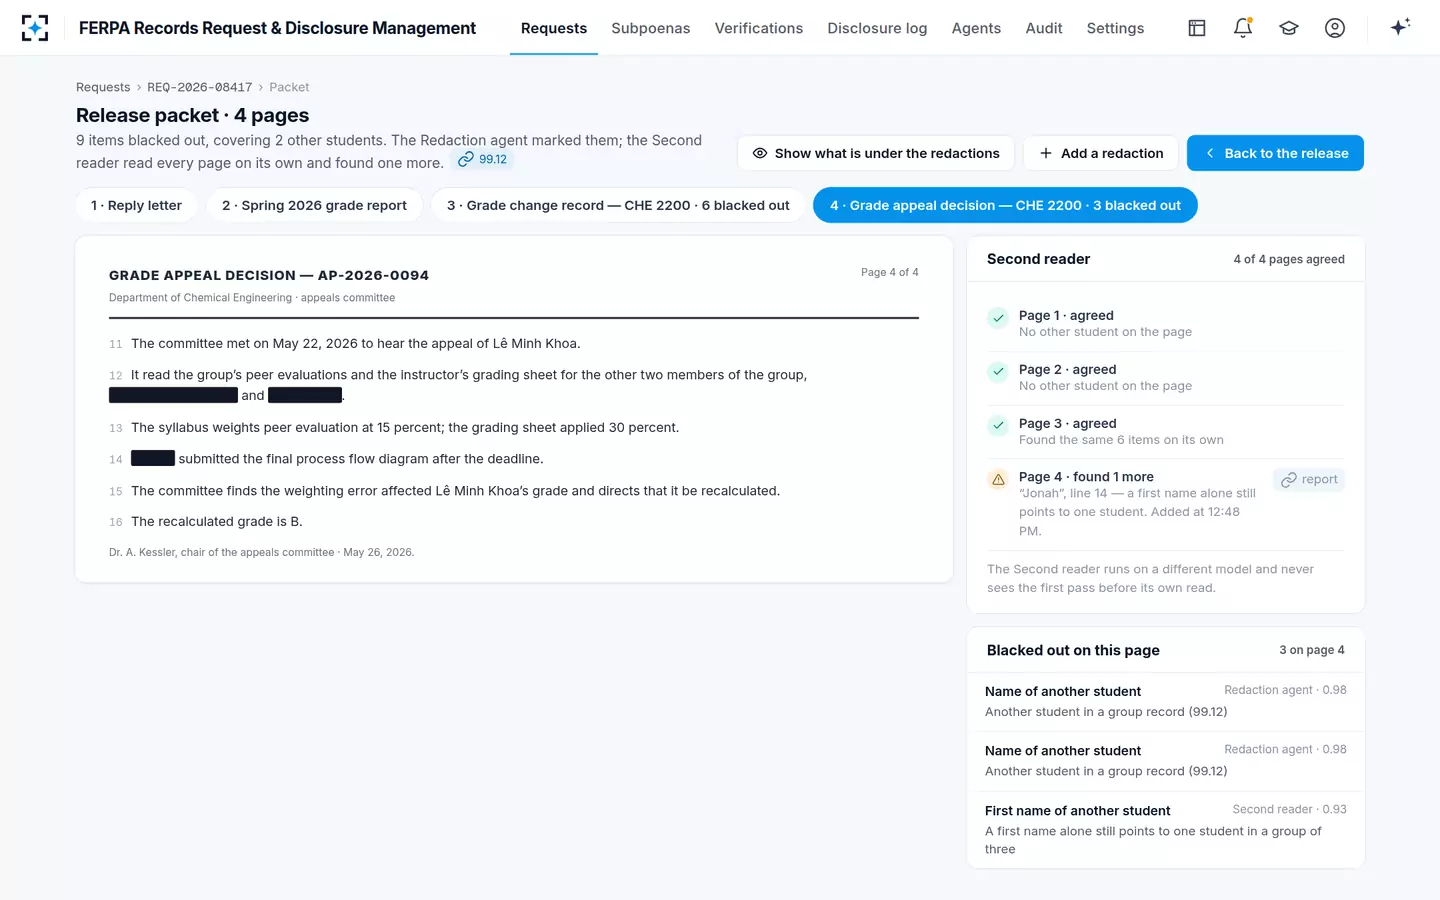Select Grade change record CHE 2200 tab

pyautogui.click(x=618, y=205)
